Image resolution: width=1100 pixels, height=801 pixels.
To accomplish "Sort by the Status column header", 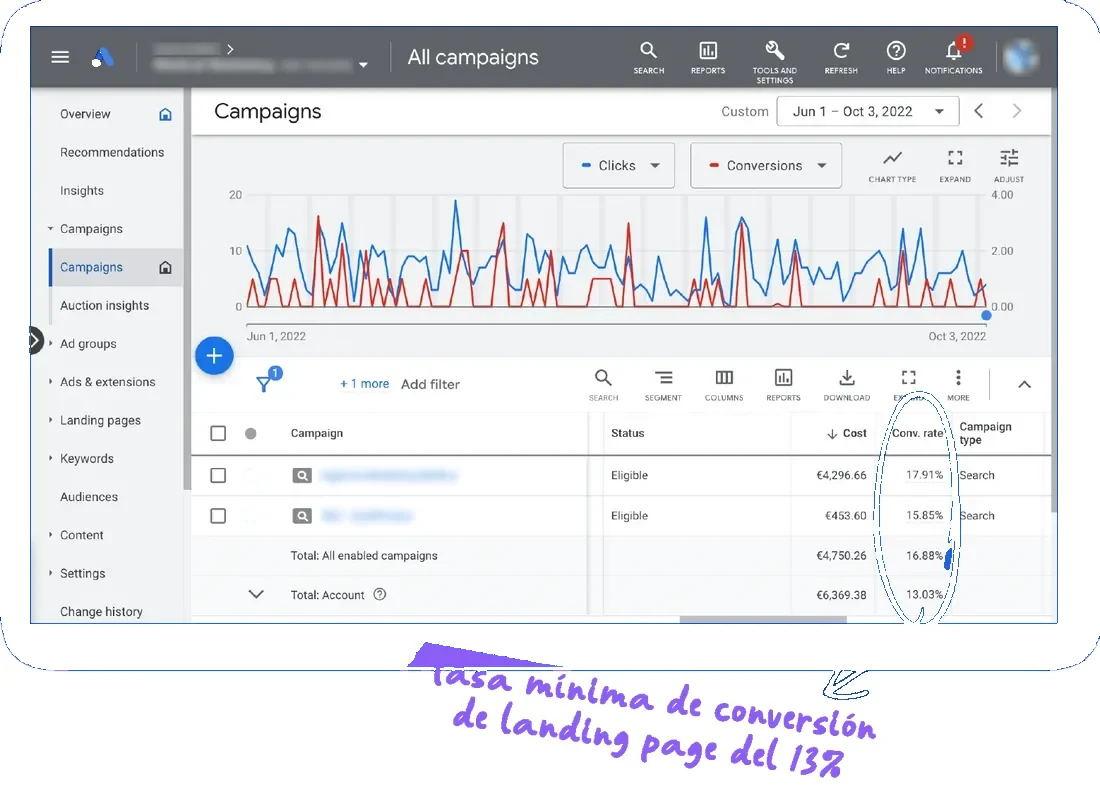I will tap(627, 433).
